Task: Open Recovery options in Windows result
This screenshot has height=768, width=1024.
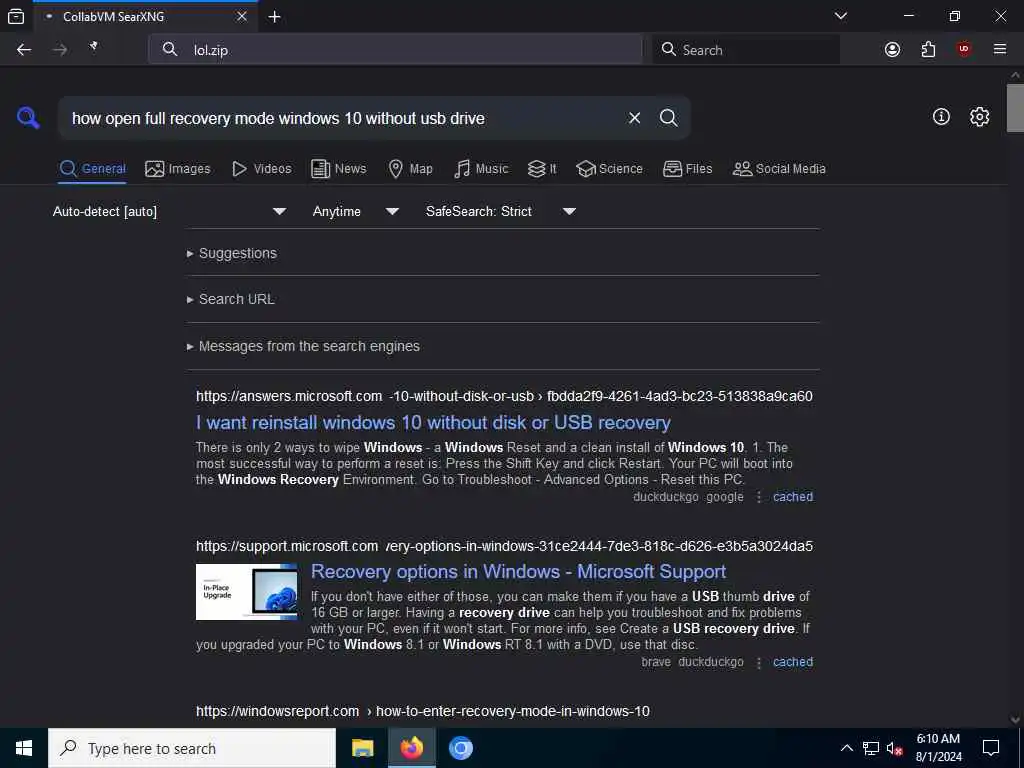Action: (x=518, y=571)
